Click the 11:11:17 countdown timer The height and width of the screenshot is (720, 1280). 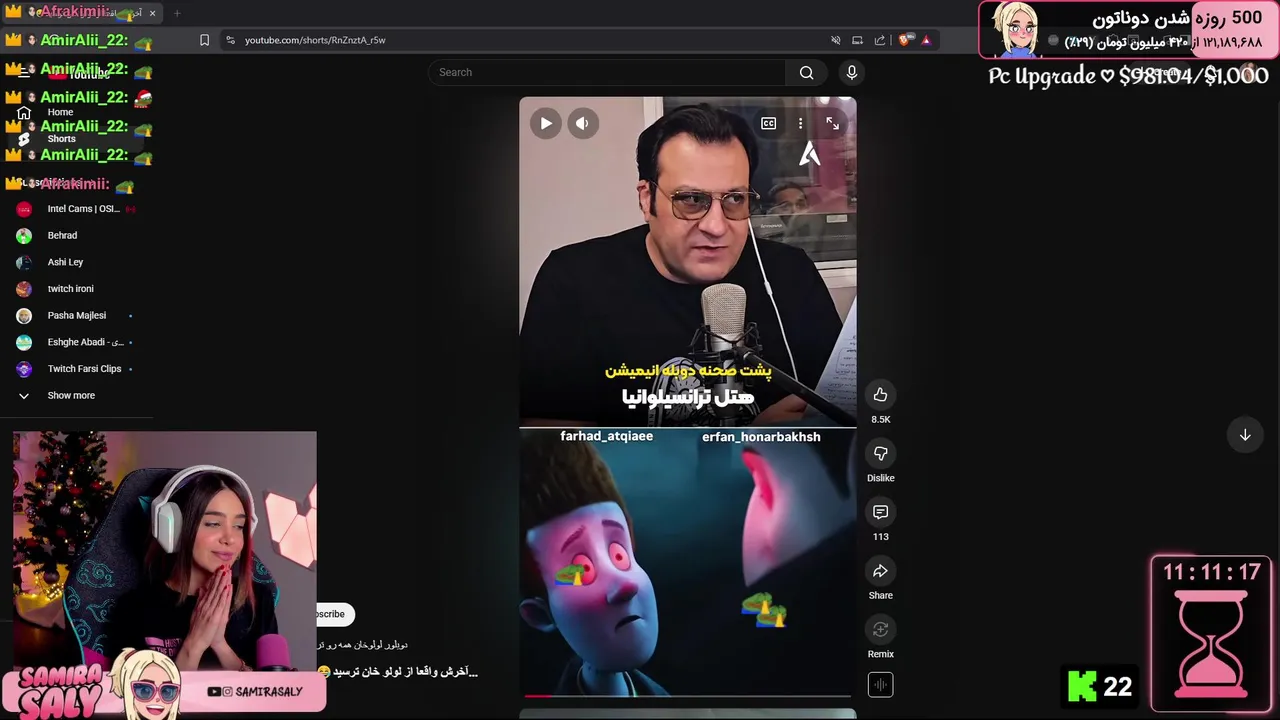[1211, 572]
